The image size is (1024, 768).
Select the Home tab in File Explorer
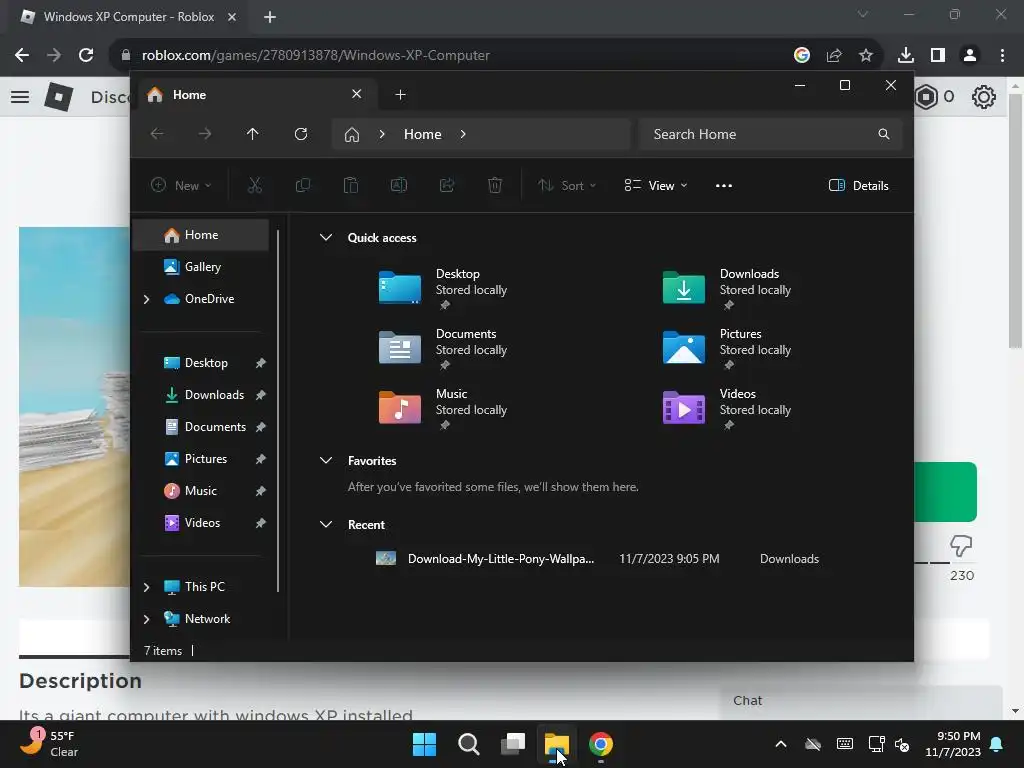pos(255,95)
